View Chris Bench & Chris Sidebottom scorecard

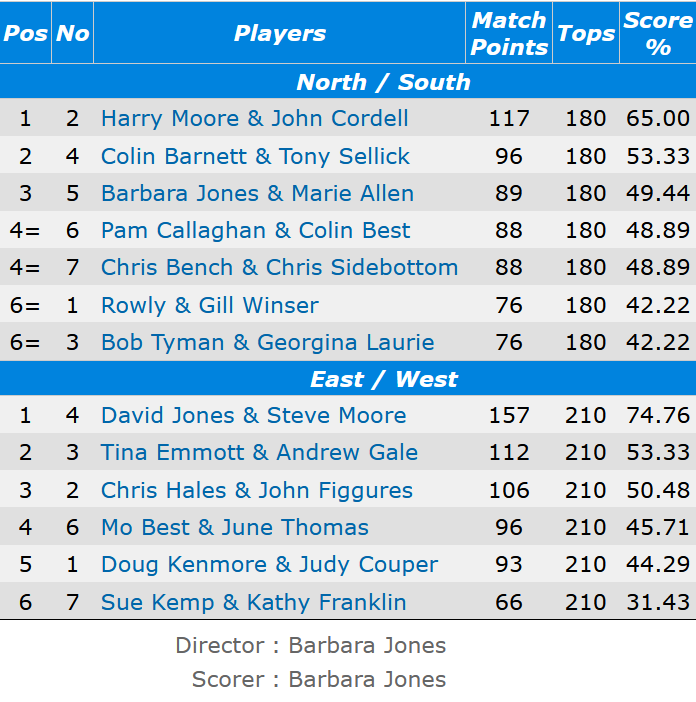pyautogui.click(x=279, y=267)
